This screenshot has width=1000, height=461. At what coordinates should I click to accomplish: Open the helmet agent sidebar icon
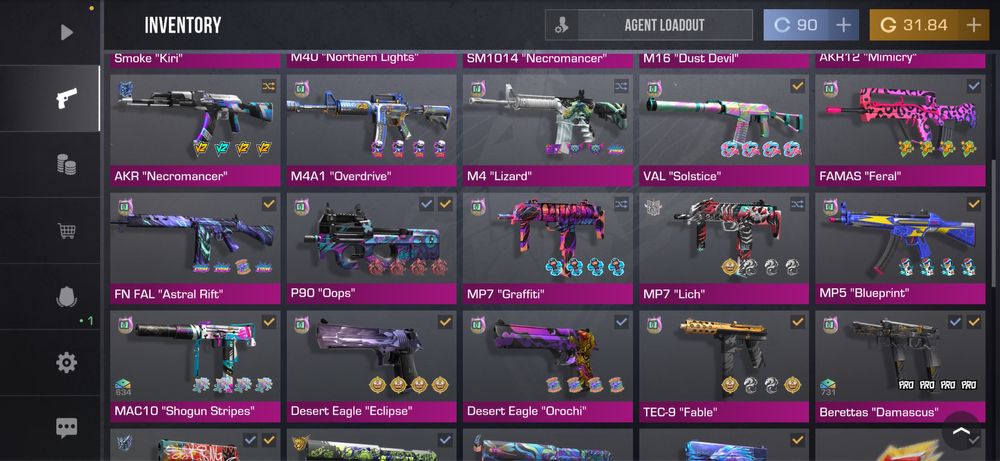tap(66, 297)
